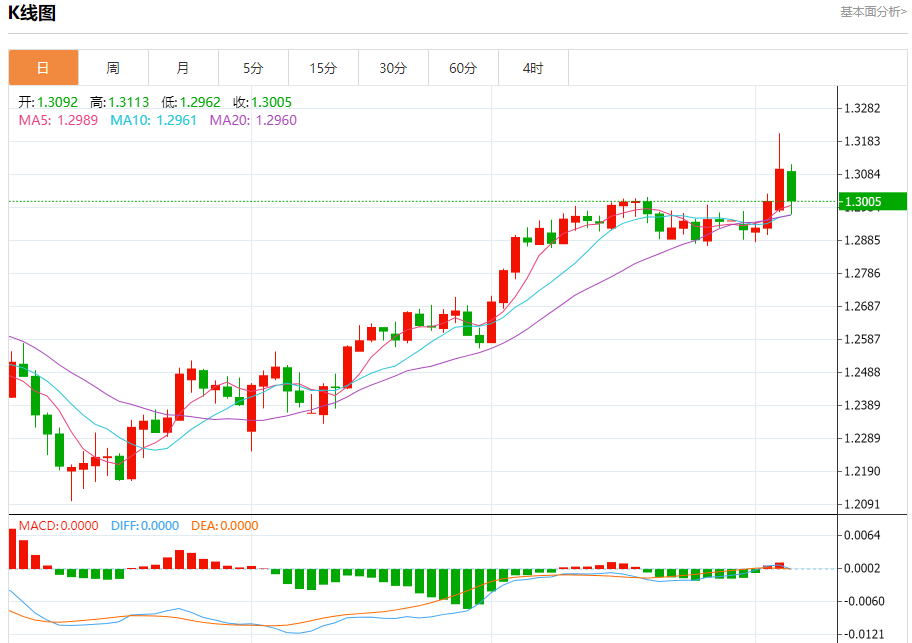
Task: Open the 60分 interval tab
Action: coord(464,68)
